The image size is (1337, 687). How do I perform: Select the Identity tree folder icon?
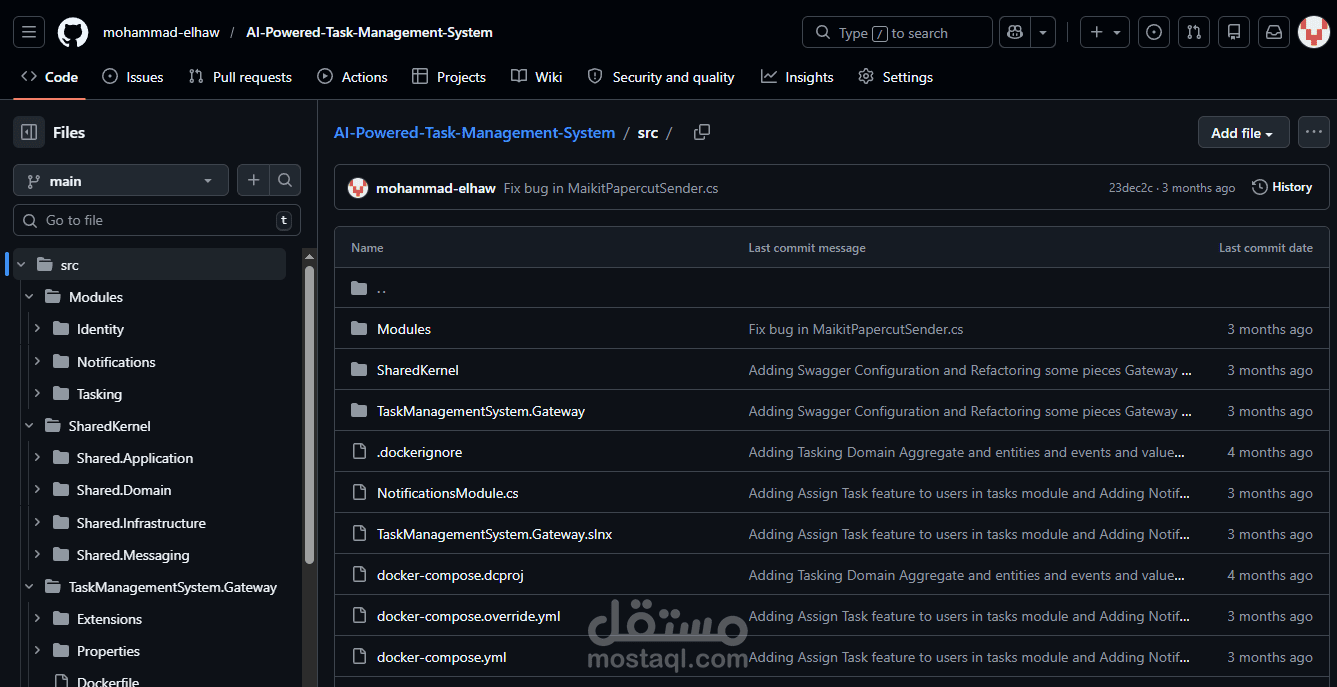pos(60,329)
